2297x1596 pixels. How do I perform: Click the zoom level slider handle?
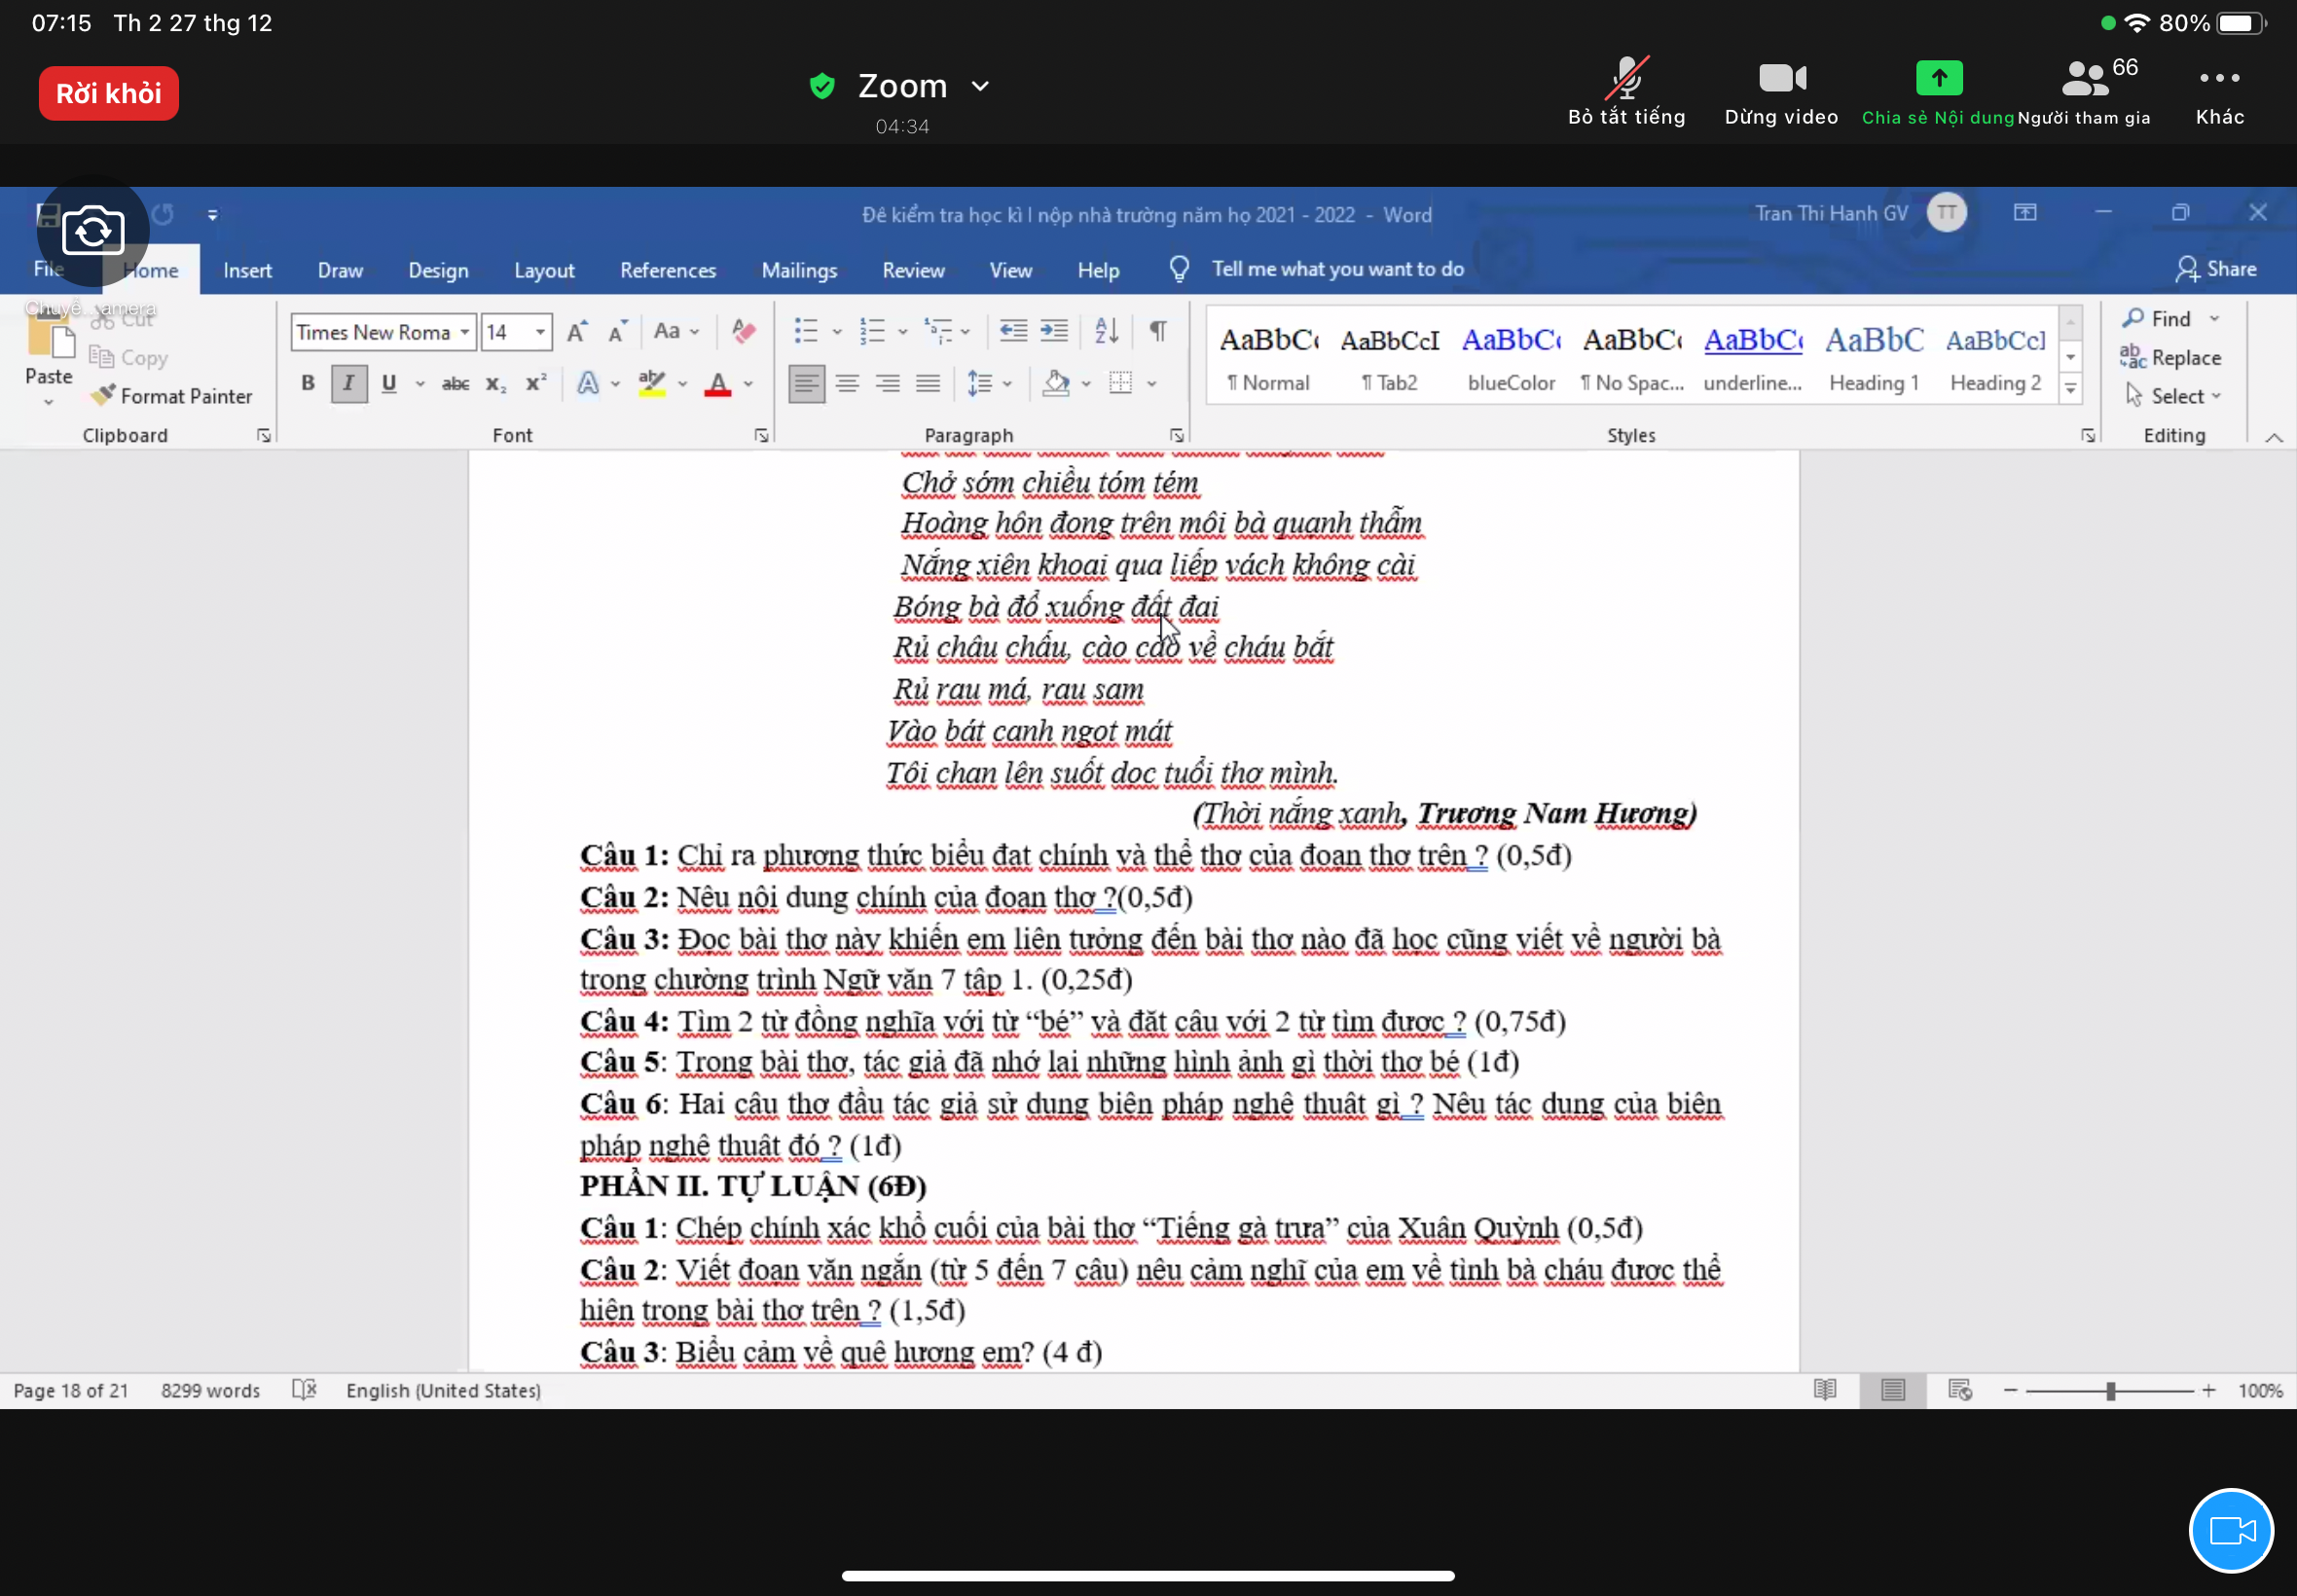pyautogui.click(x=2110, y=1391)
